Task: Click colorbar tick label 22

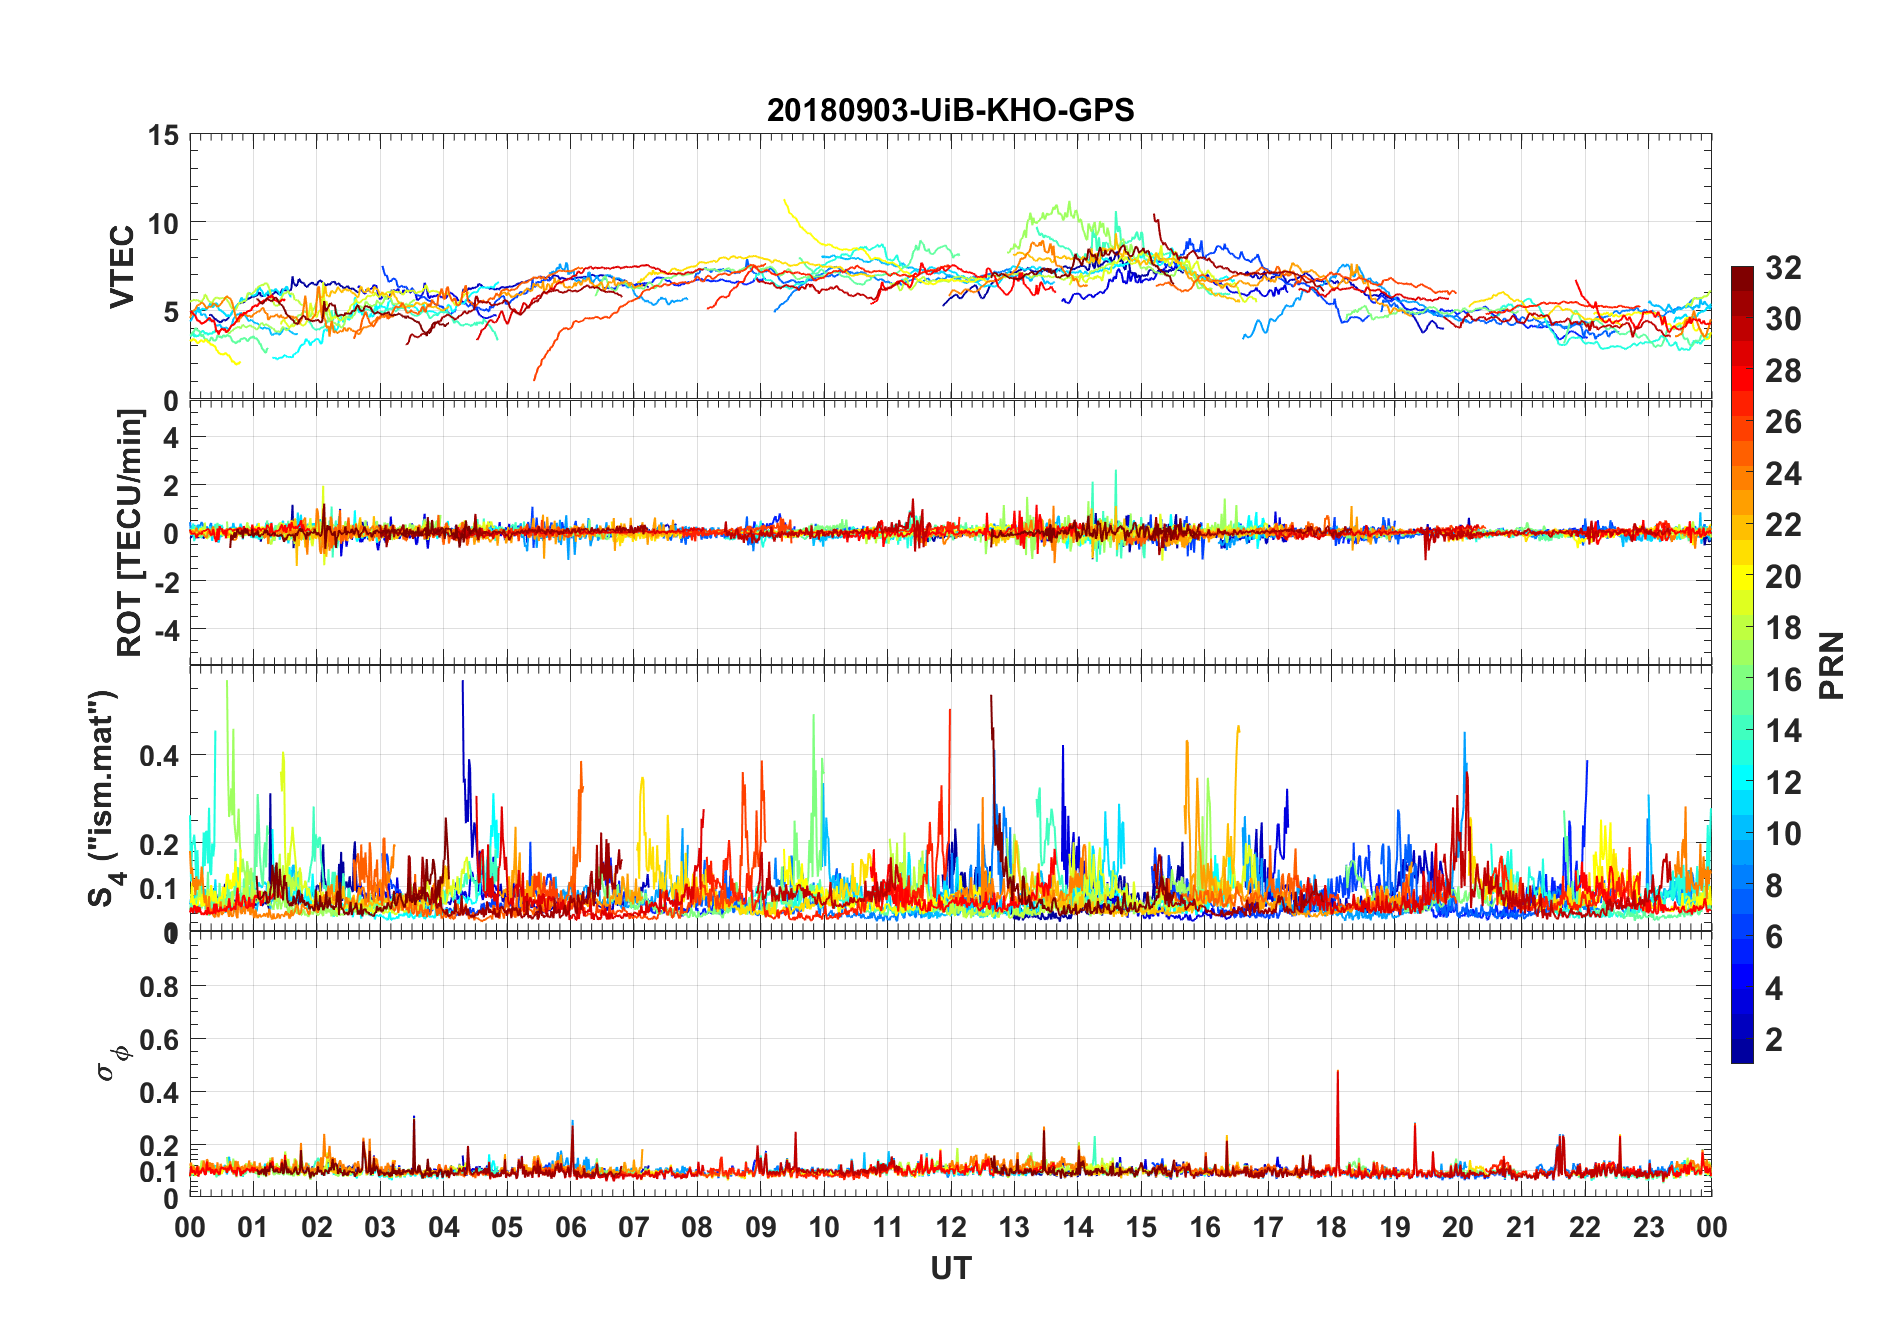Action: [x=1783, y=525]
